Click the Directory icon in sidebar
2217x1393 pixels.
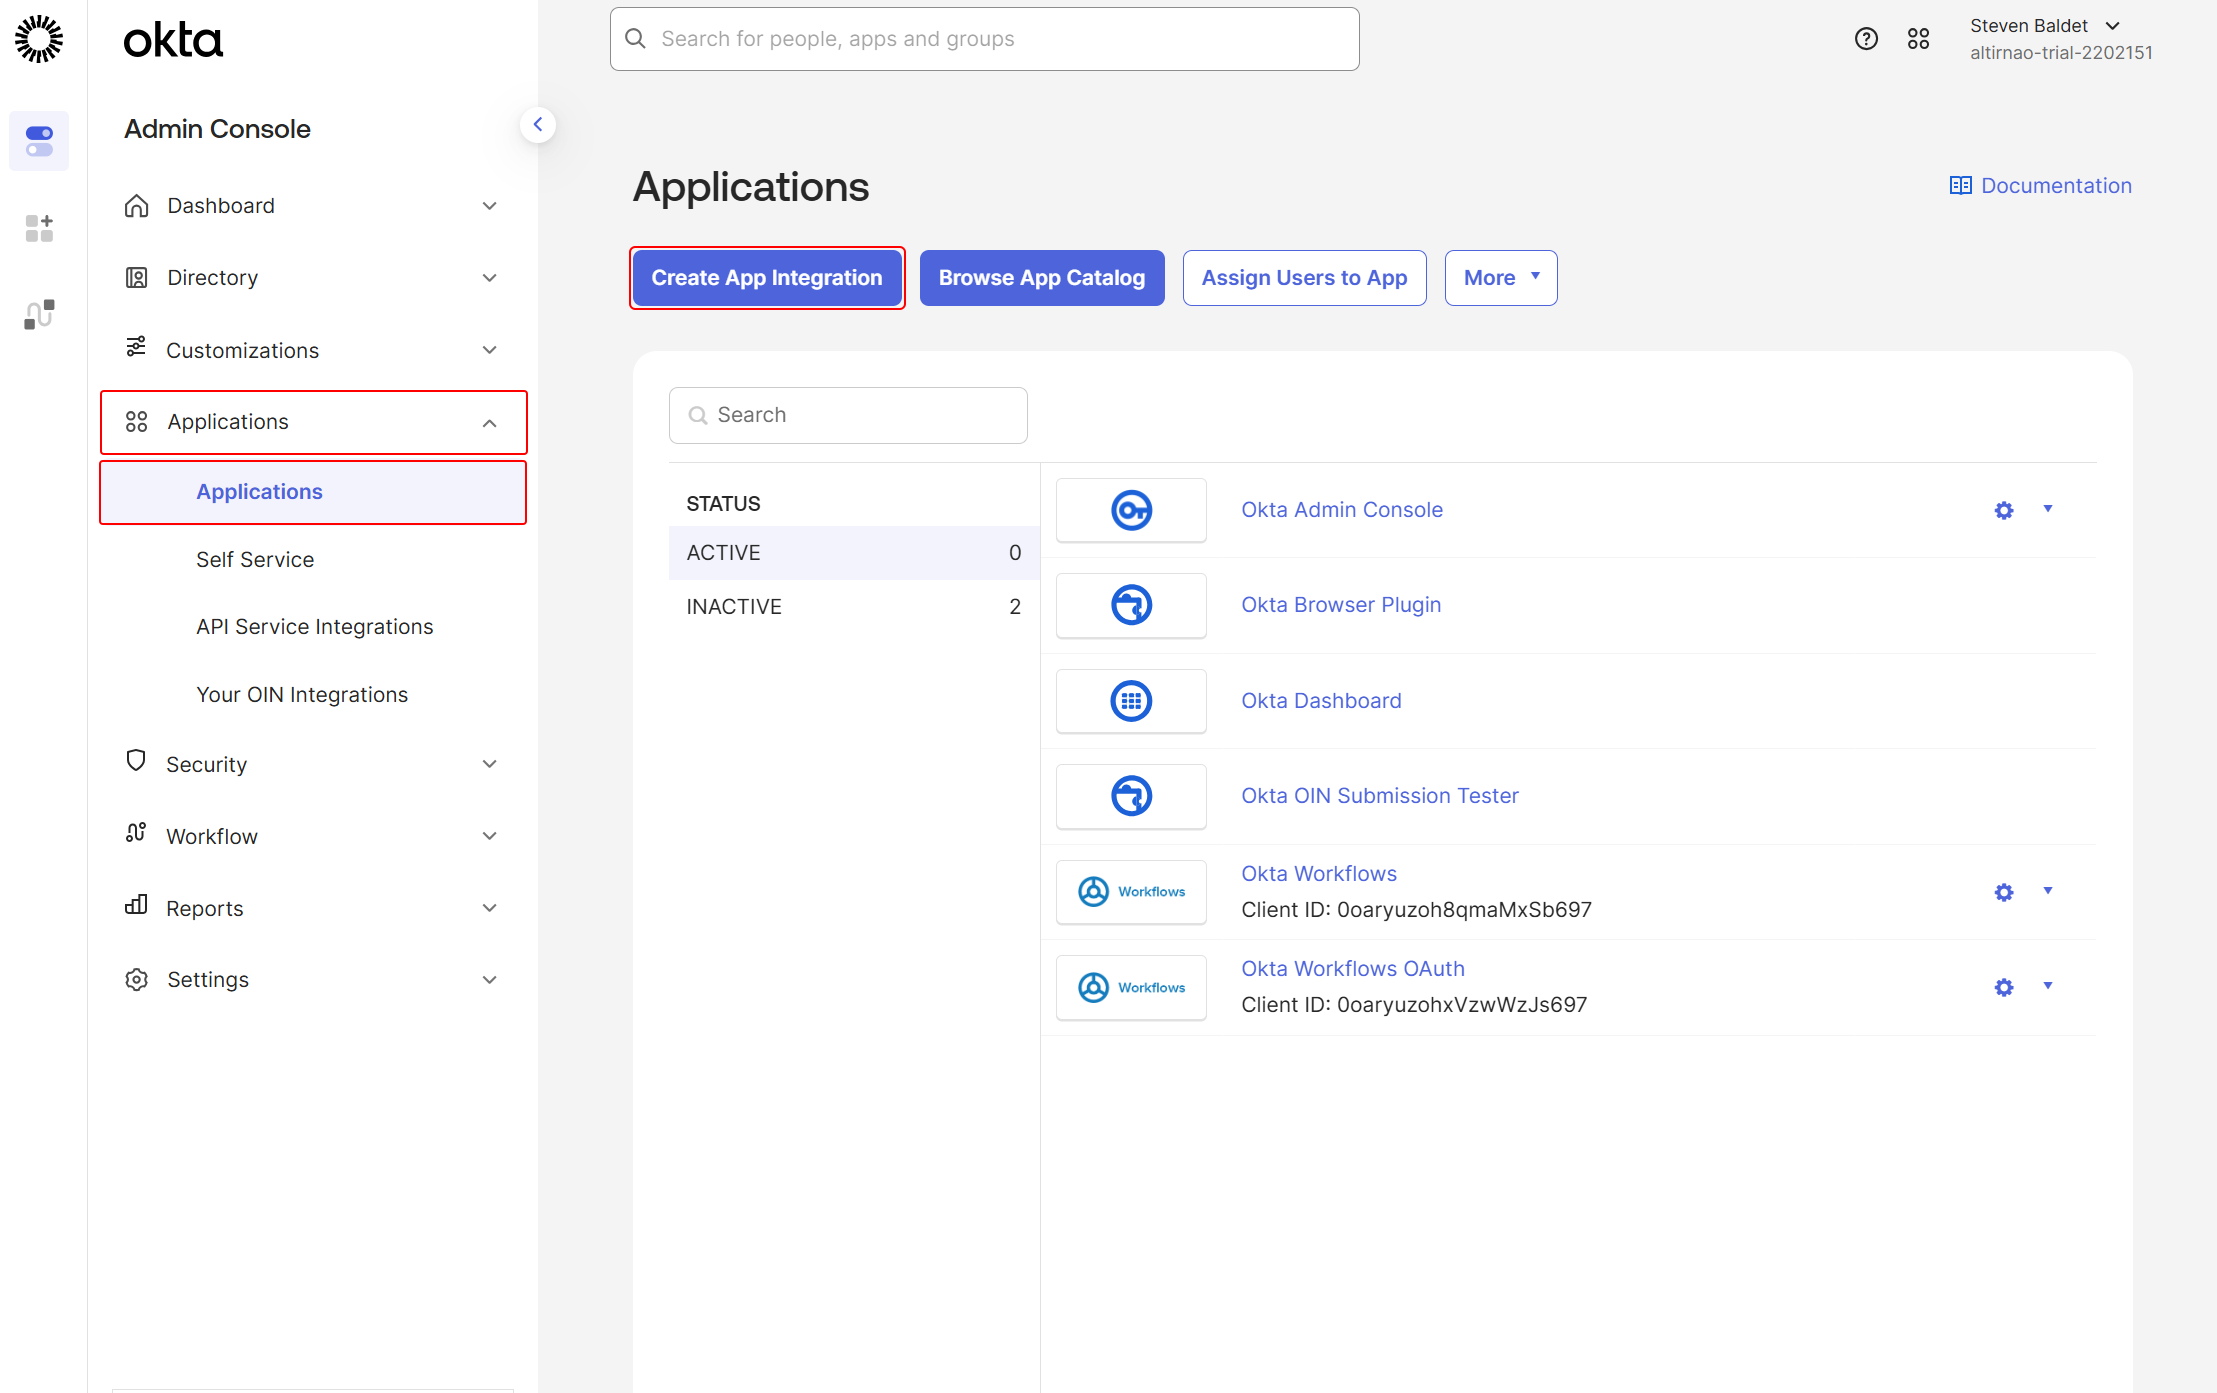136,278
